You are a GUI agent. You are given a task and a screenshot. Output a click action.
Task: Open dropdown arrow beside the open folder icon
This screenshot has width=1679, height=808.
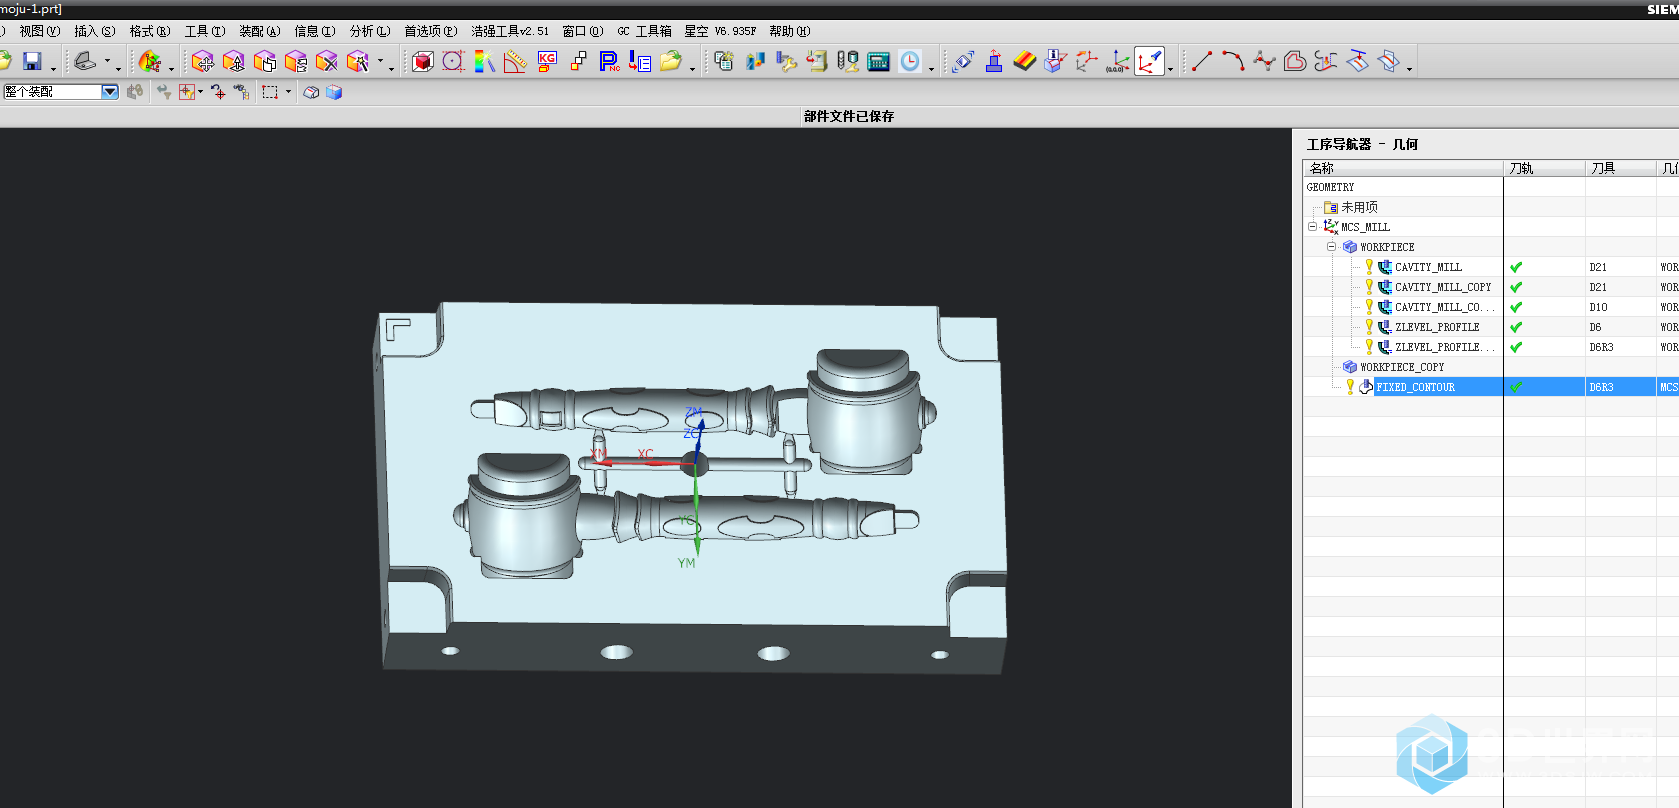(x=692, y=68)
